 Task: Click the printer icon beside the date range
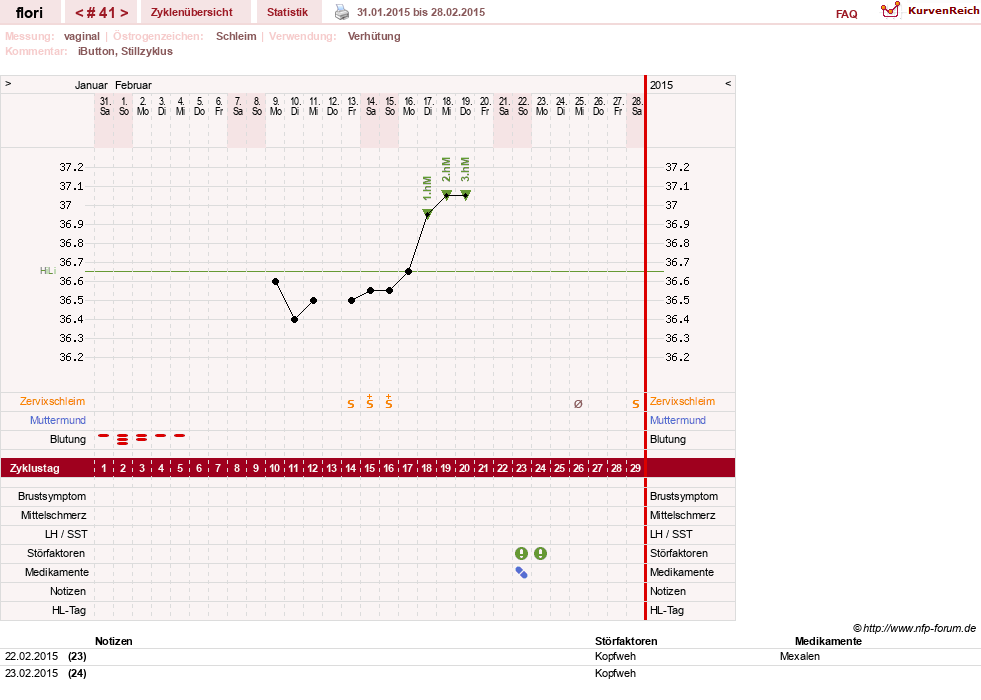click(342, 12)
